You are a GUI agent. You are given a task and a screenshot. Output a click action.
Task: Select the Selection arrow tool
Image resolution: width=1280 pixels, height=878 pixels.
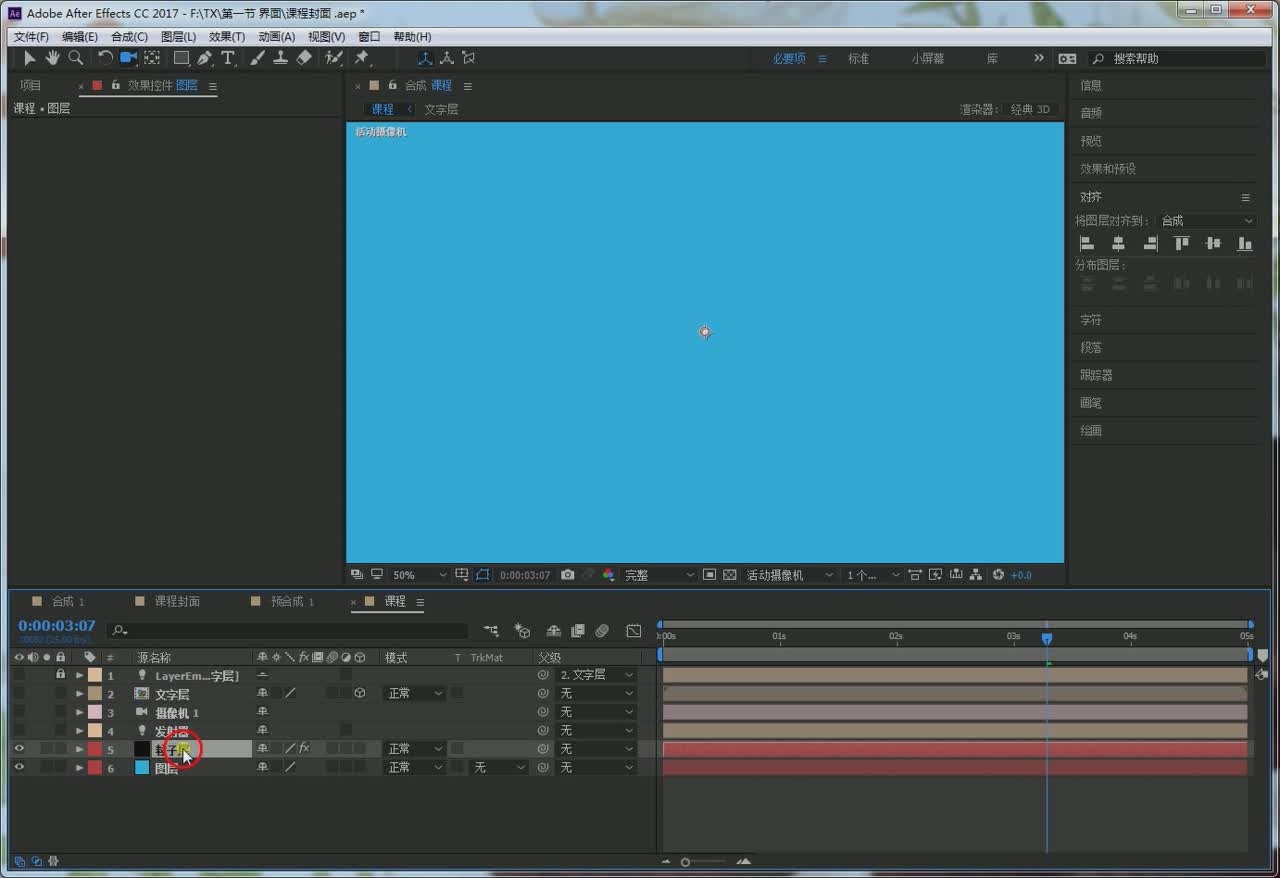[x=30, y=59]
